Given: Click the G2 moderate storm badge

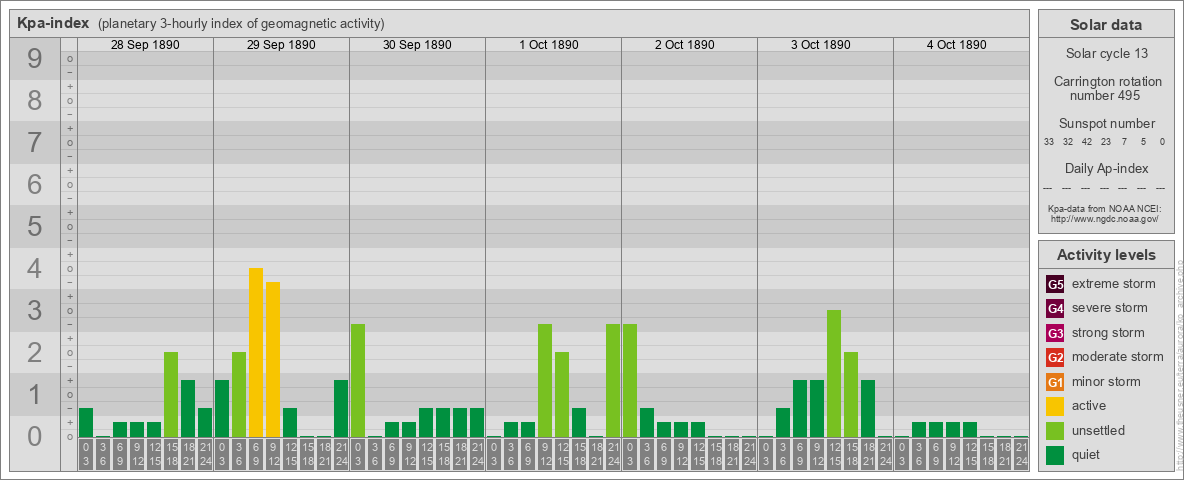Looking at the screenshot, I should pos(1055,357).
